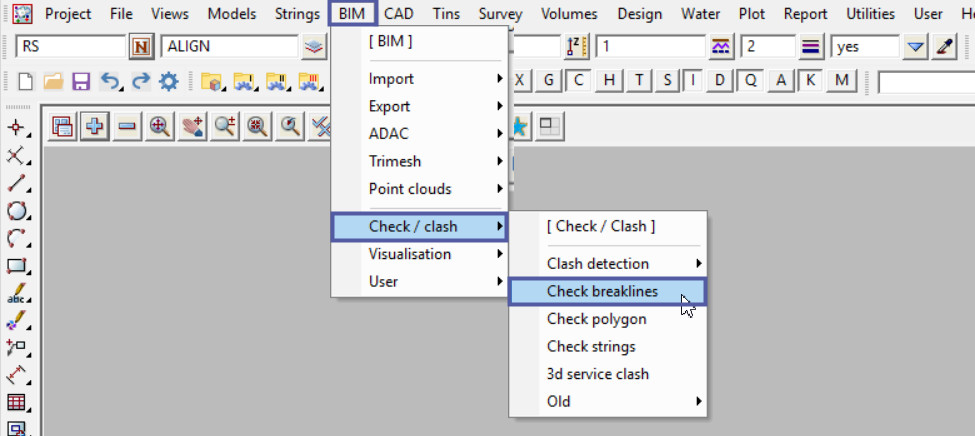Click the blue plus add-model icon
This screenshot has height=436, width=975.
coord(95,126)
